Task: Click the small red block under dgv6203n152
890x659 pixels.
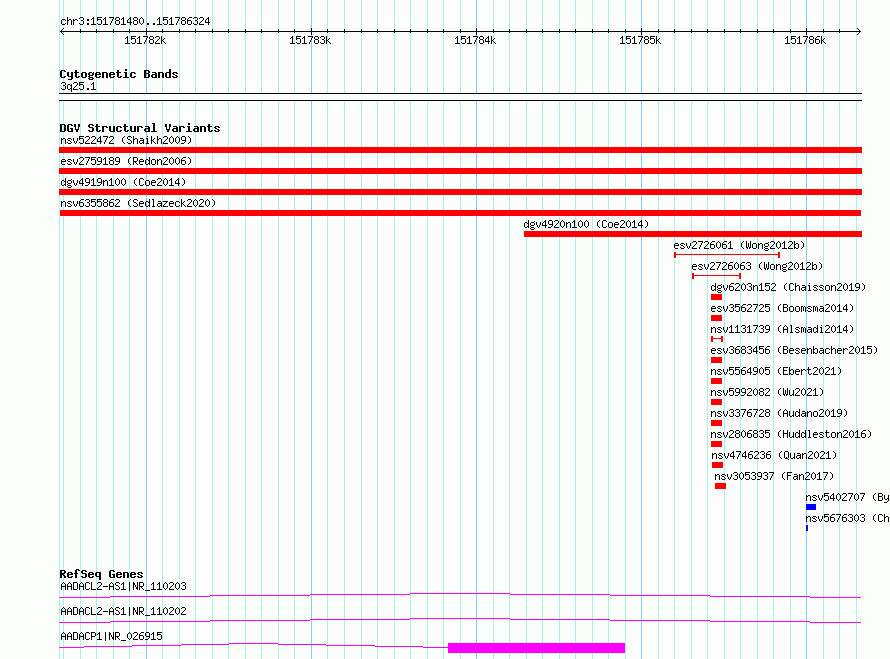Action: 716,297
